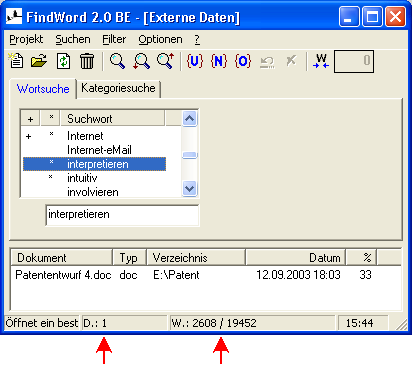The height and width of the screenshot is (365, 412).
Task: Open the Suchen menu
Action: (x=73, y=39)
